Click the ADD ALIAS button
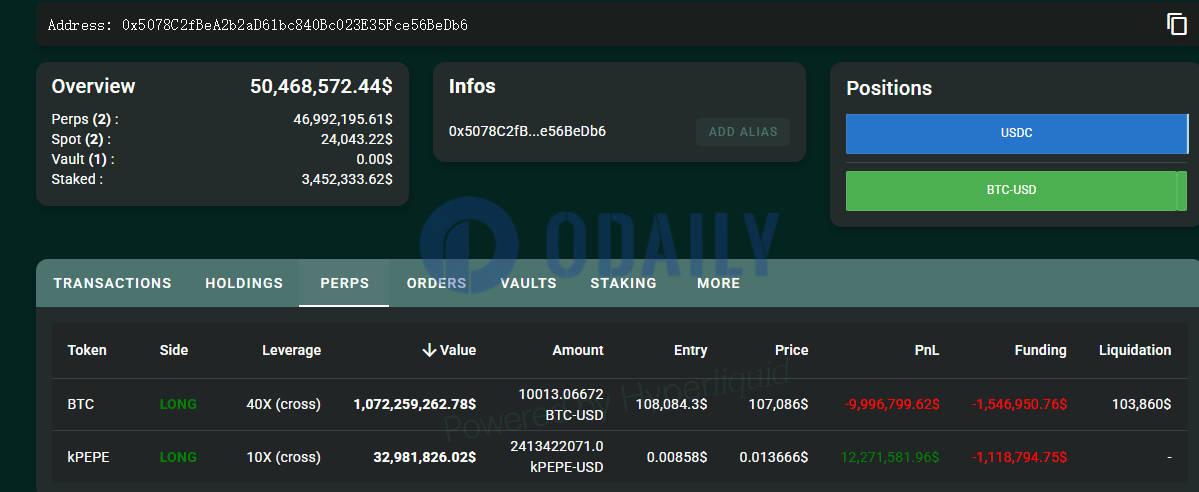This screenshot has width=1199, height=492. [742, 132]
